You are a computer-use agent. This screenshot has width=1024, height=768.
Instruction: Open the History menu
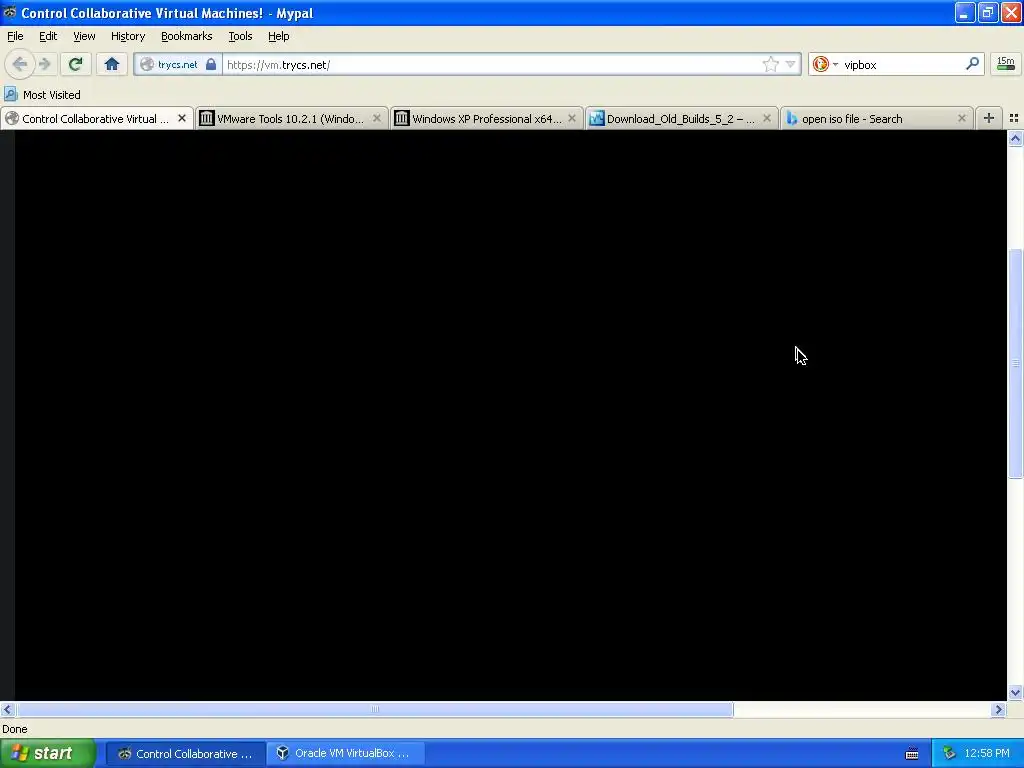(128, 36)
